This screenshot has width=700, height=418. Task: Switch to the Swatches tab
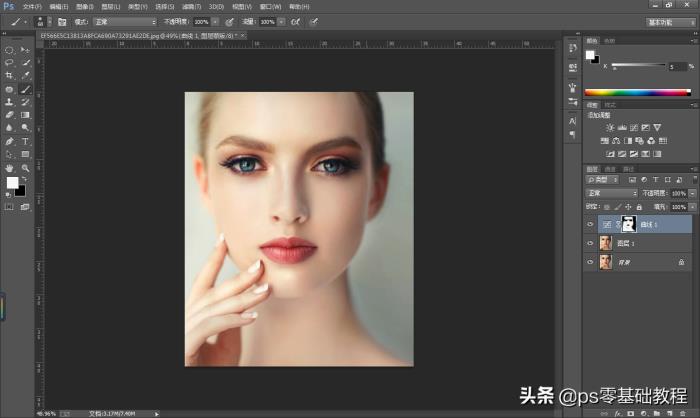pyautogui.click(x=610, y=41)
